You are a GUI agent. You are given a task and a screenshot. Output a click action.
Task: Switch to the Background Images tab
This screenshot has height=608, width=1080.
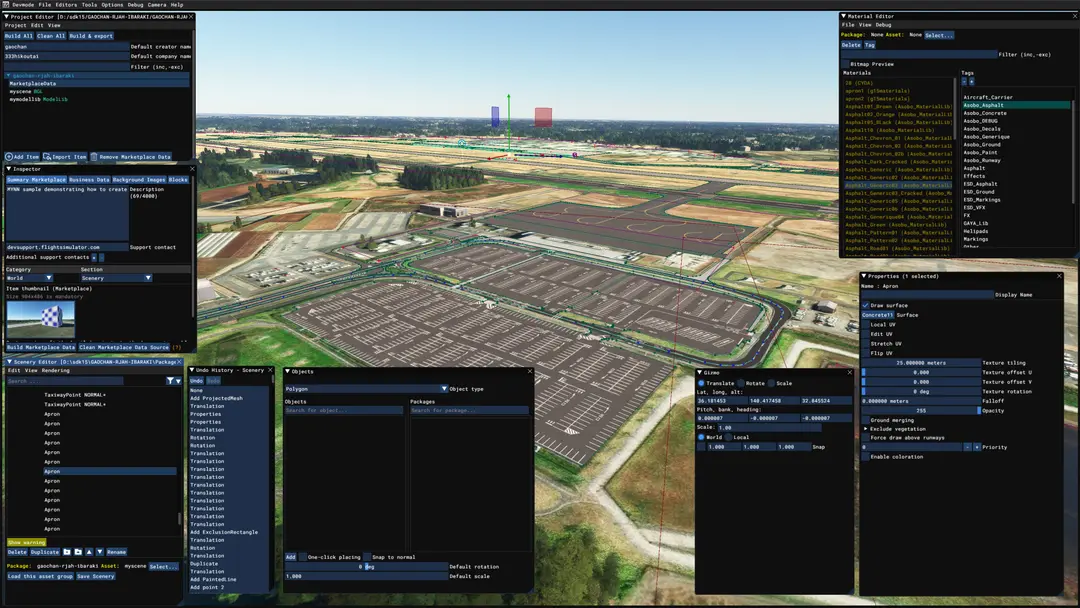[138, 180]
